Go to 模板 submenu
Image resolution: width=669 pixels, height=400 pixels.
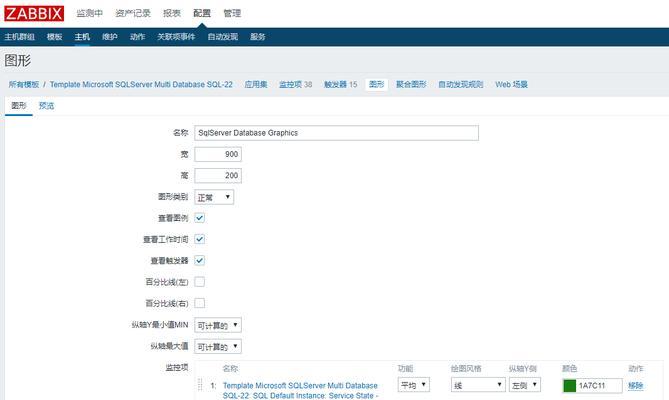pos(55,37)
